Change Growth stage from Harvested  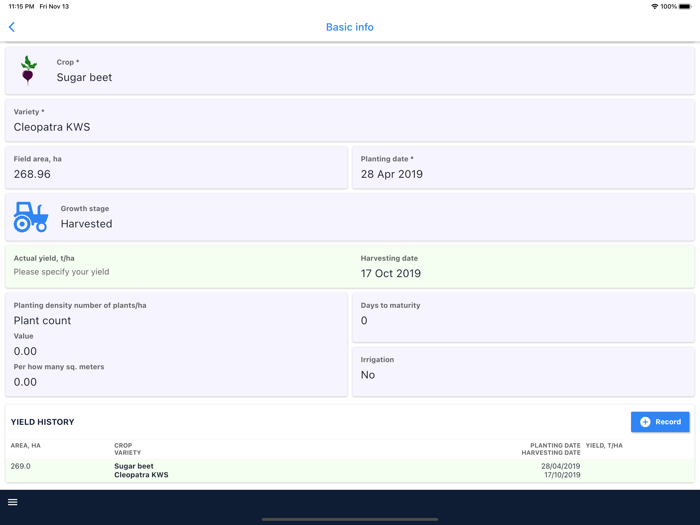[x=350, y=217]
